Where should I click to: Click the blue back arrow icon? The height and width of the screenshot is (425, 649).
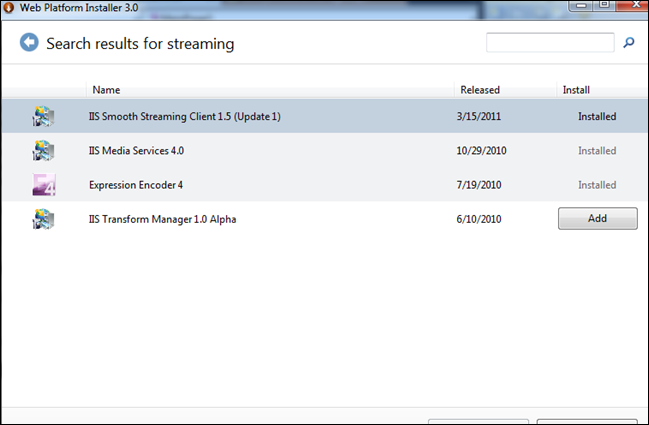coord(29,43)
